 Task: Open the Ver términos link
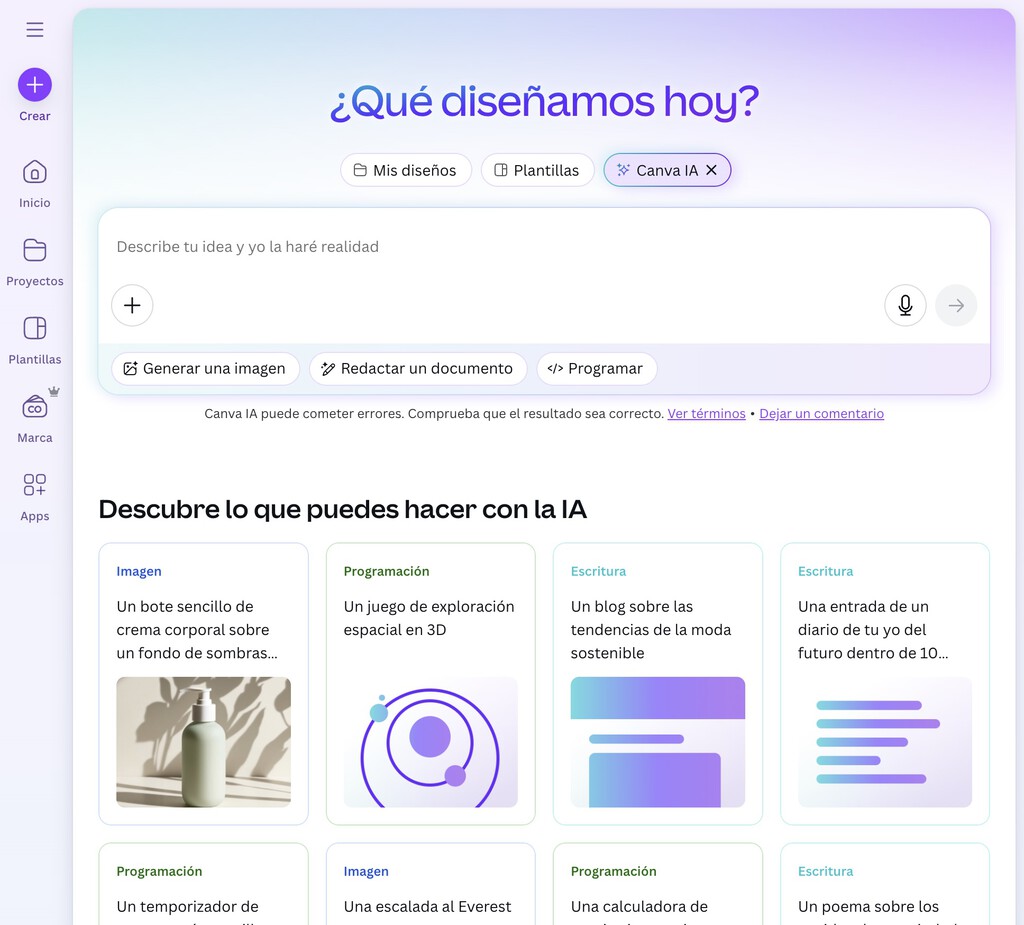pos(706,414)
